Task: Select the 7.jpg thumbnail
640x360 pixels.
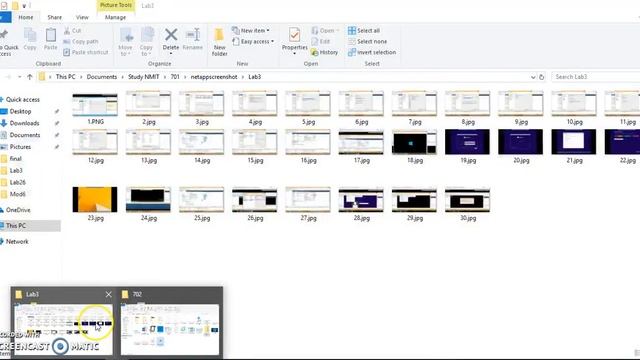Action: click(x=414, y=104)
